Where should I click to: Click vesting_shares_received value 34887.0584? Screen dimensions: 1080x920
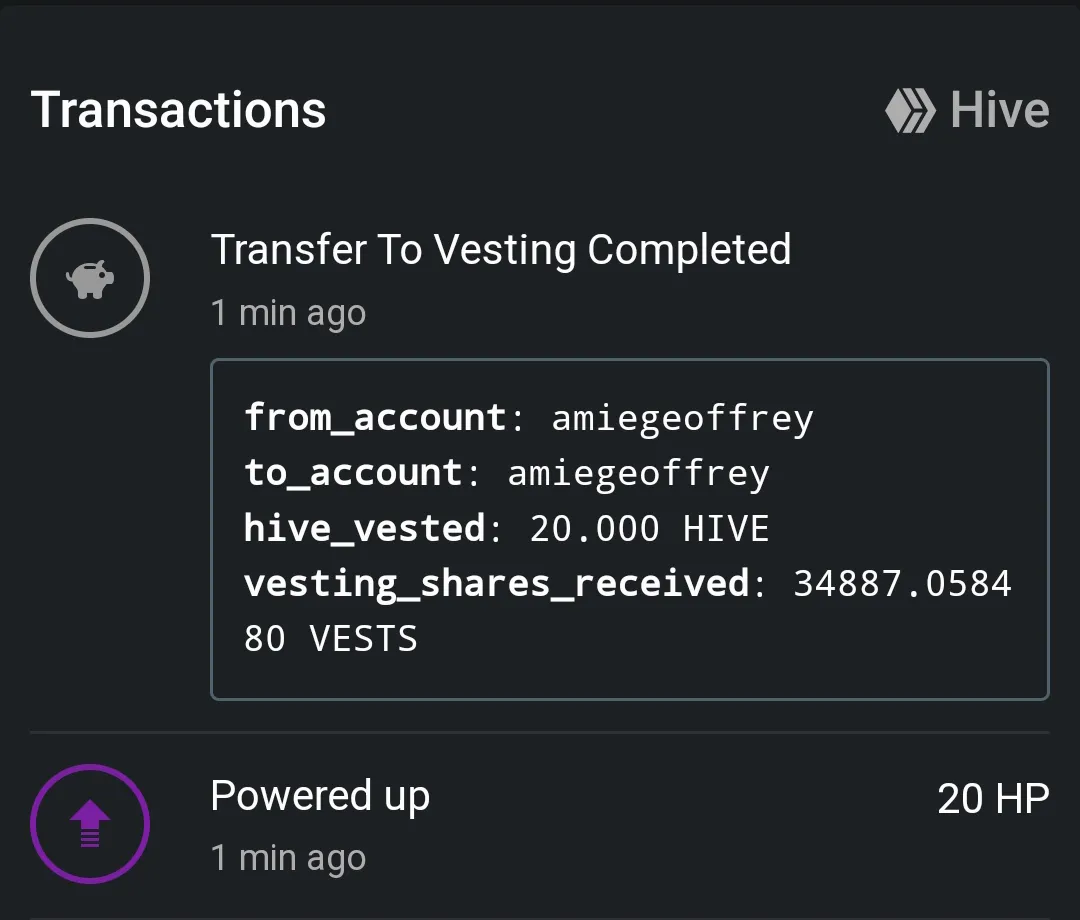[x=902, y=583]
